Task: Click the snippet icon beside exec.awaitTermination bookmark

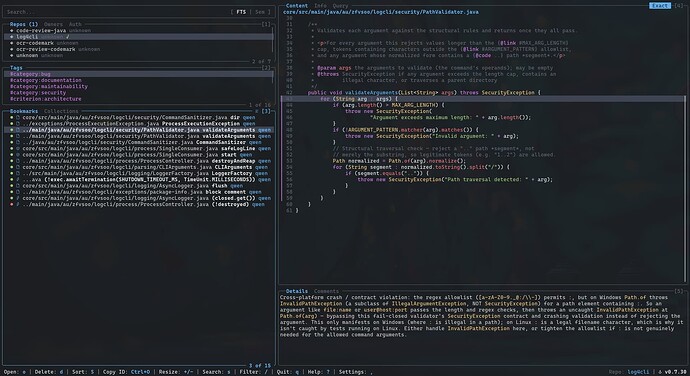Action: [x=18, y=180]
